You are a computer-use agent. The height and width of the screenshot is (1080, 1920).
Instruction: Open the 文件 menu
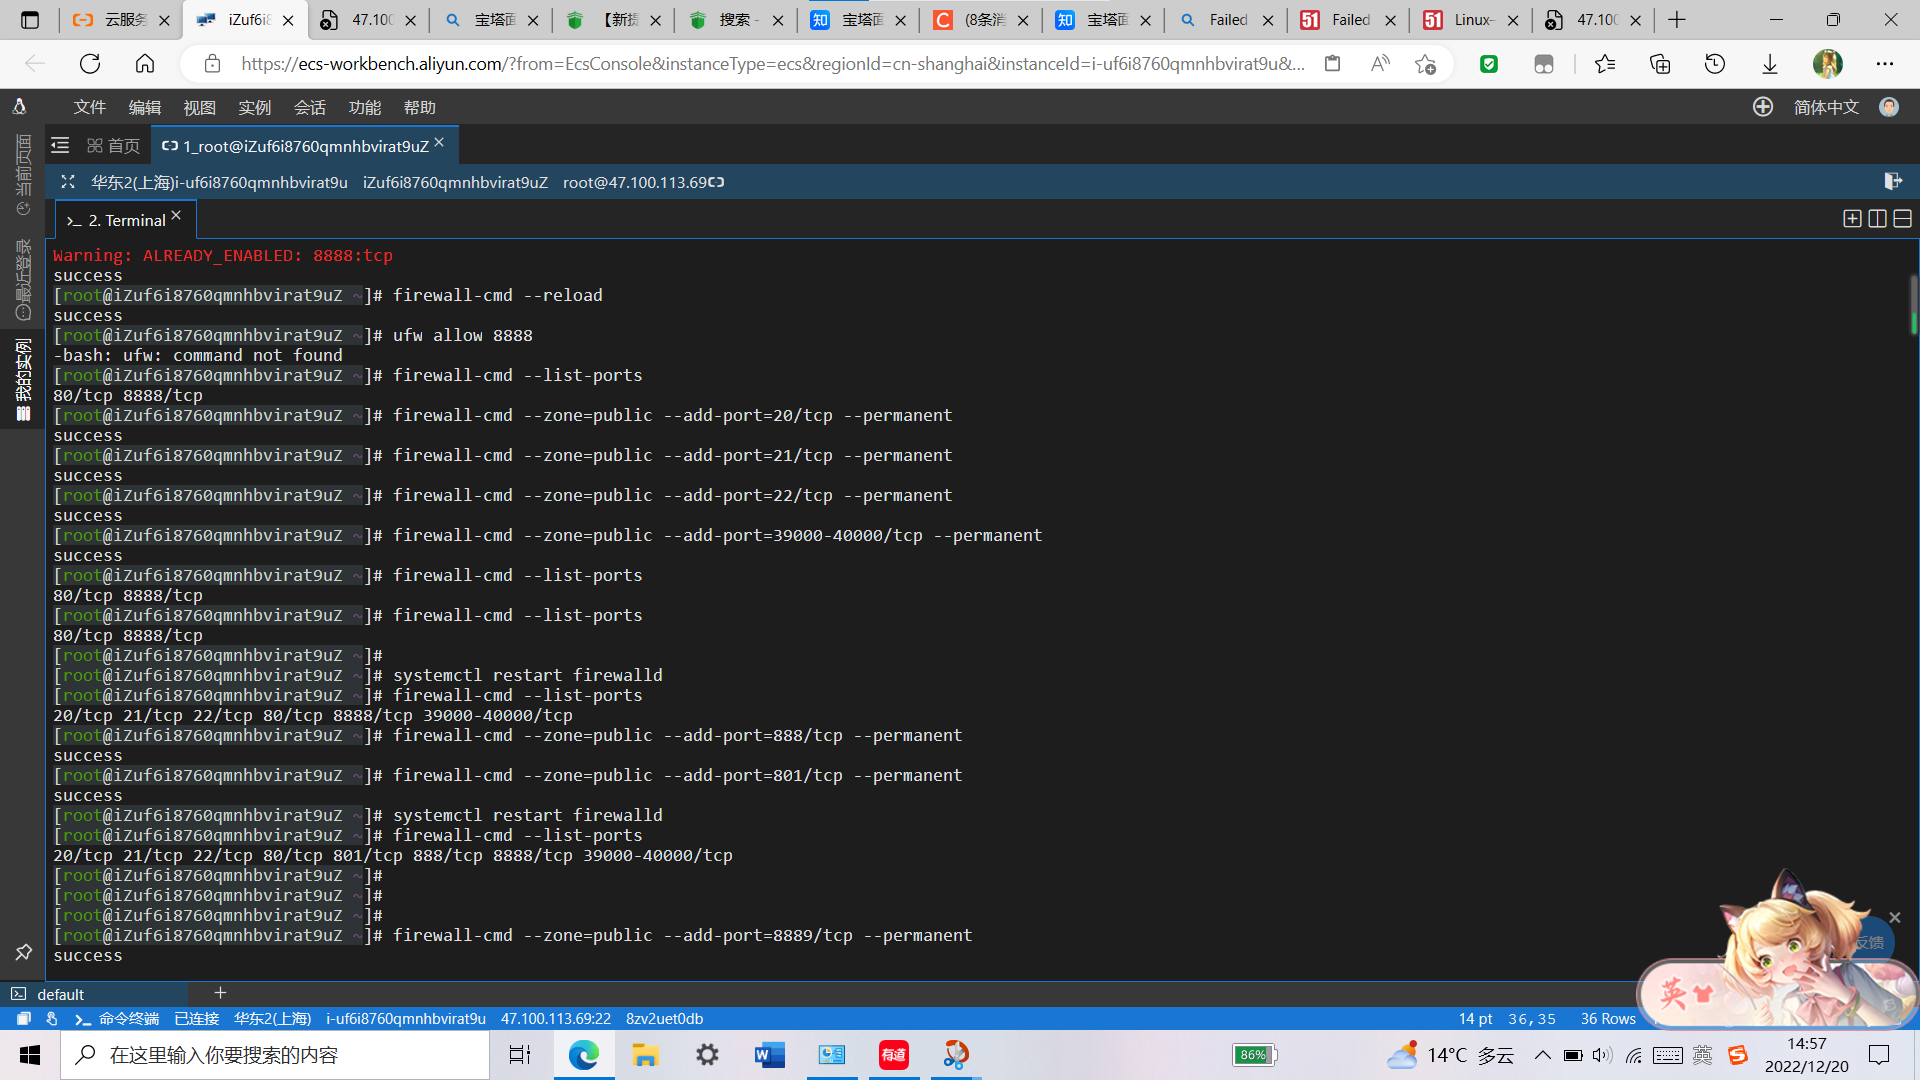90,107
